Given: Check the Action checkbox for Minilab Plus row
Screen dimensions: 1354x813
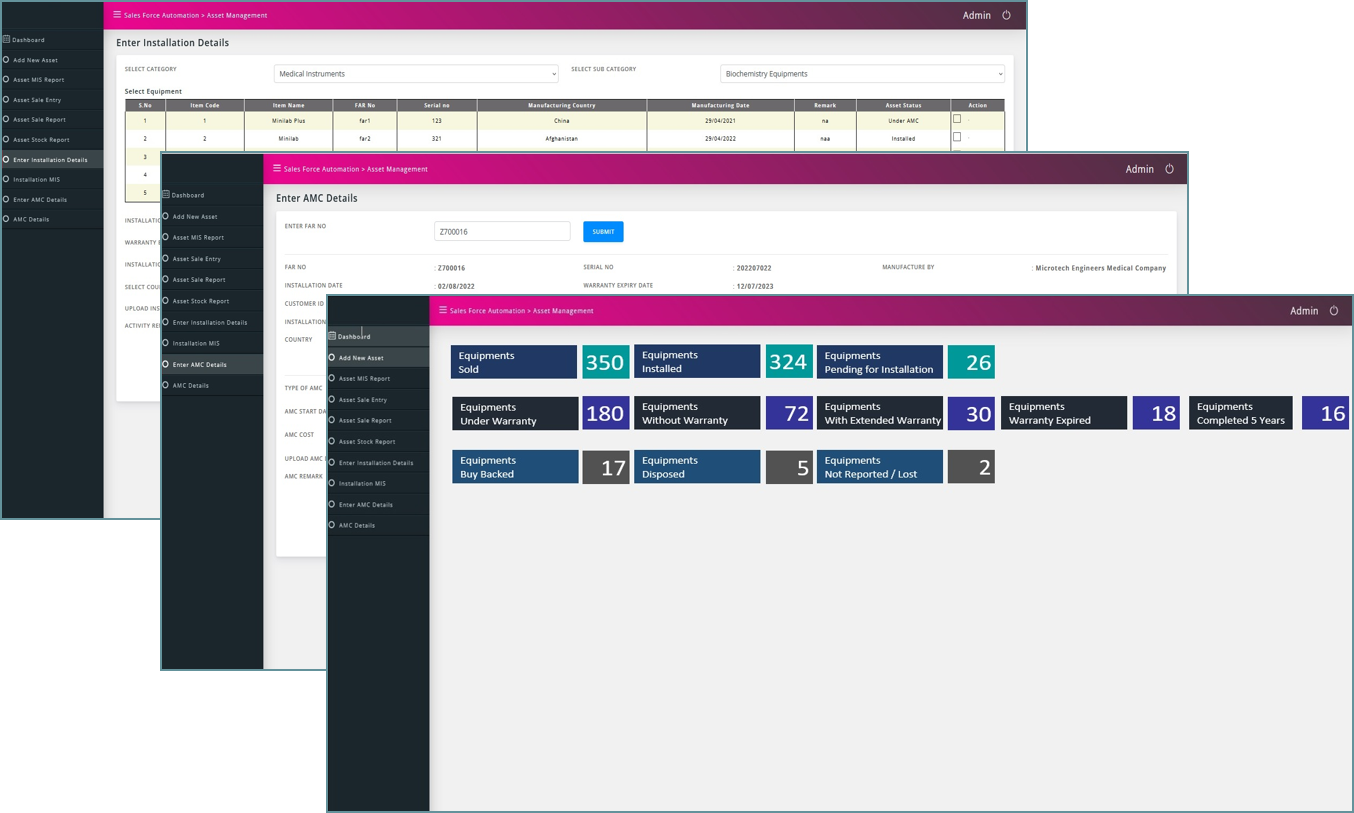Looking at the screenshot, I should [x=957, y=119].
